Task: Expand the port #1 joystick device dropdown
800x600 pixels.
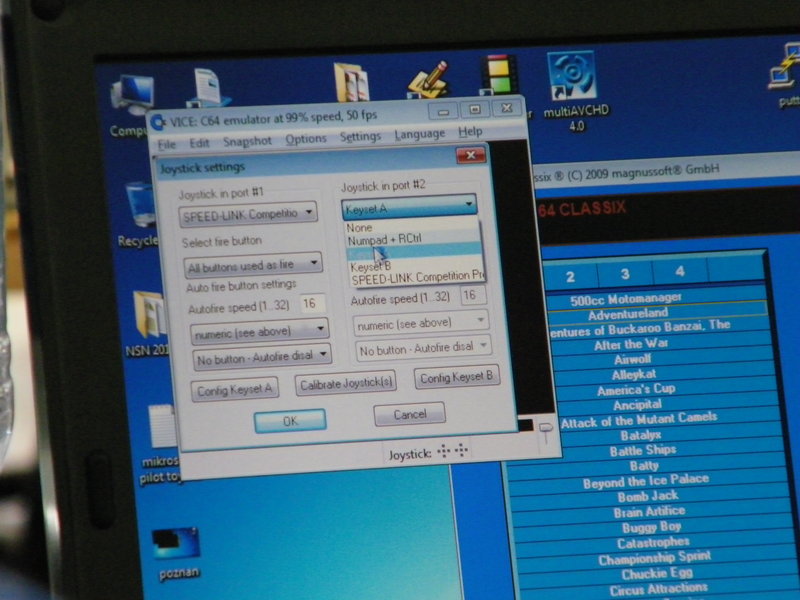Action: tap(248, 214)
